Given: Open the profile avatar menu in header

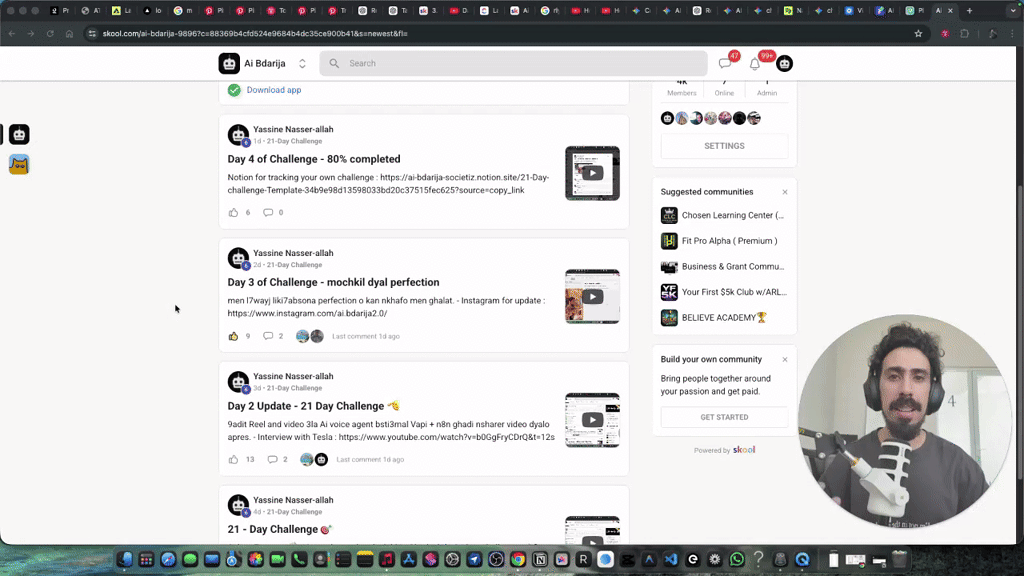Looking at the screenshot, I should 784,63.
